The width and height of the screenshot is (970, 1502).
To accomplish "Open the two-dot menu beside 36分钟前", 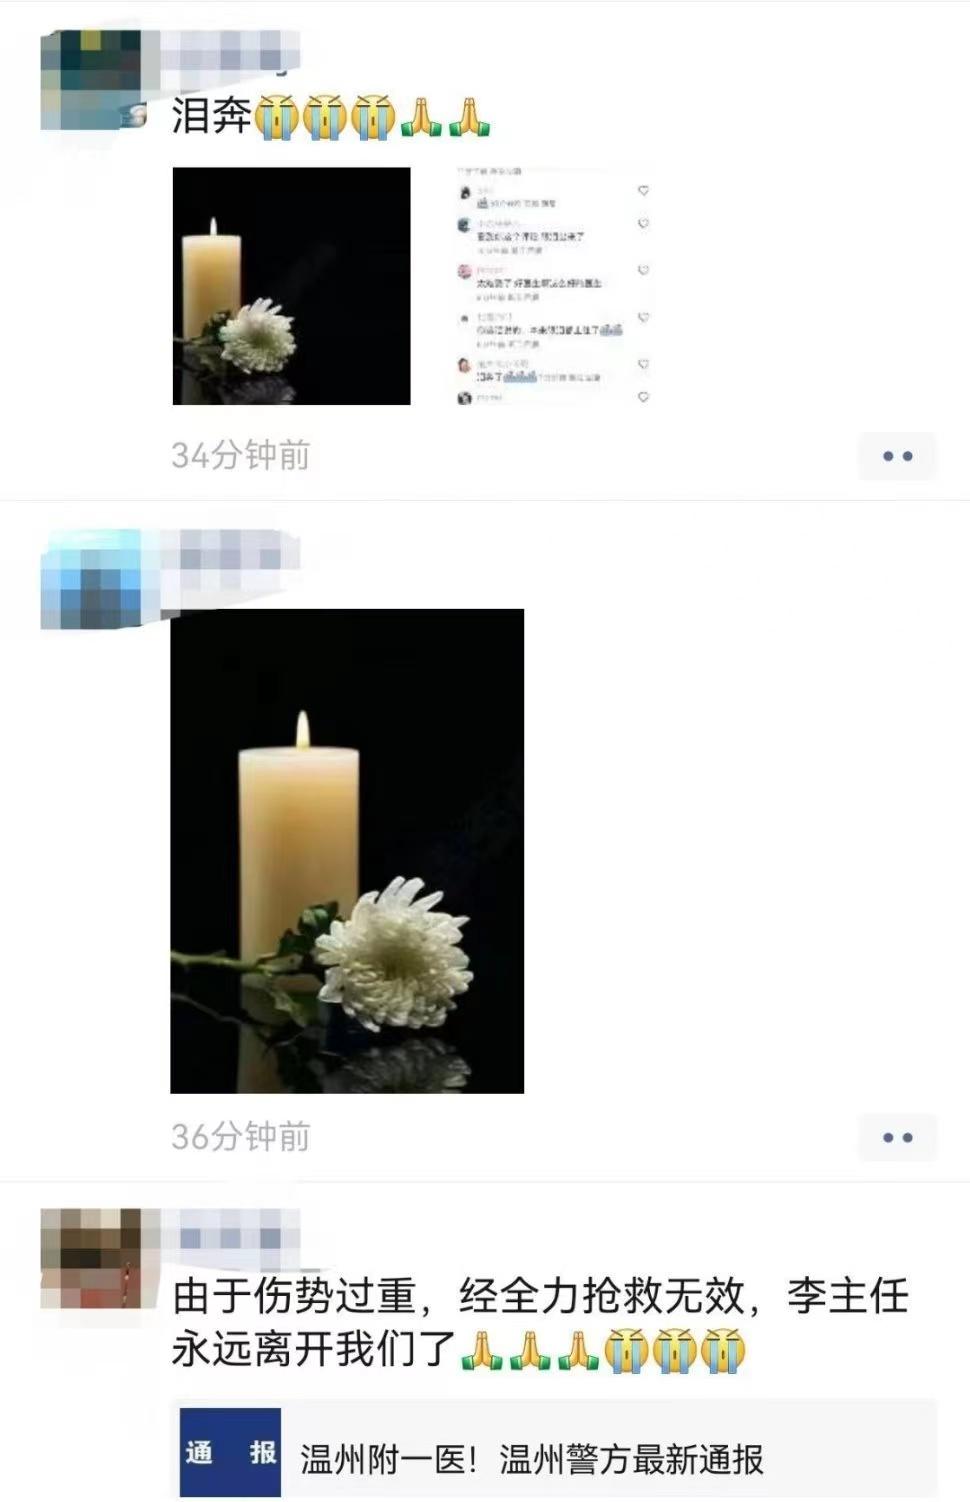I will tap(897, 1137).
